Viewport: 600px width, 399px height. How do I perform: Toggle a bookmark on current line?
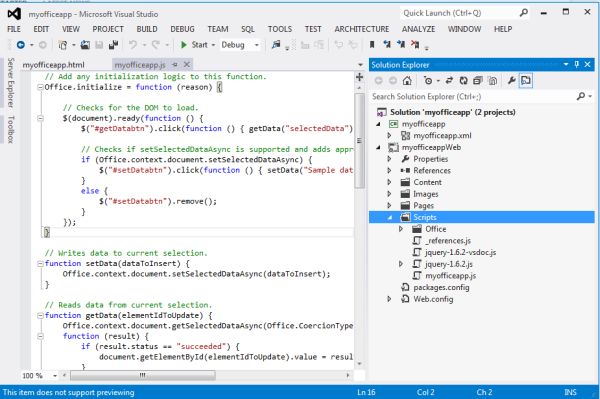click(x=372, y=45)
